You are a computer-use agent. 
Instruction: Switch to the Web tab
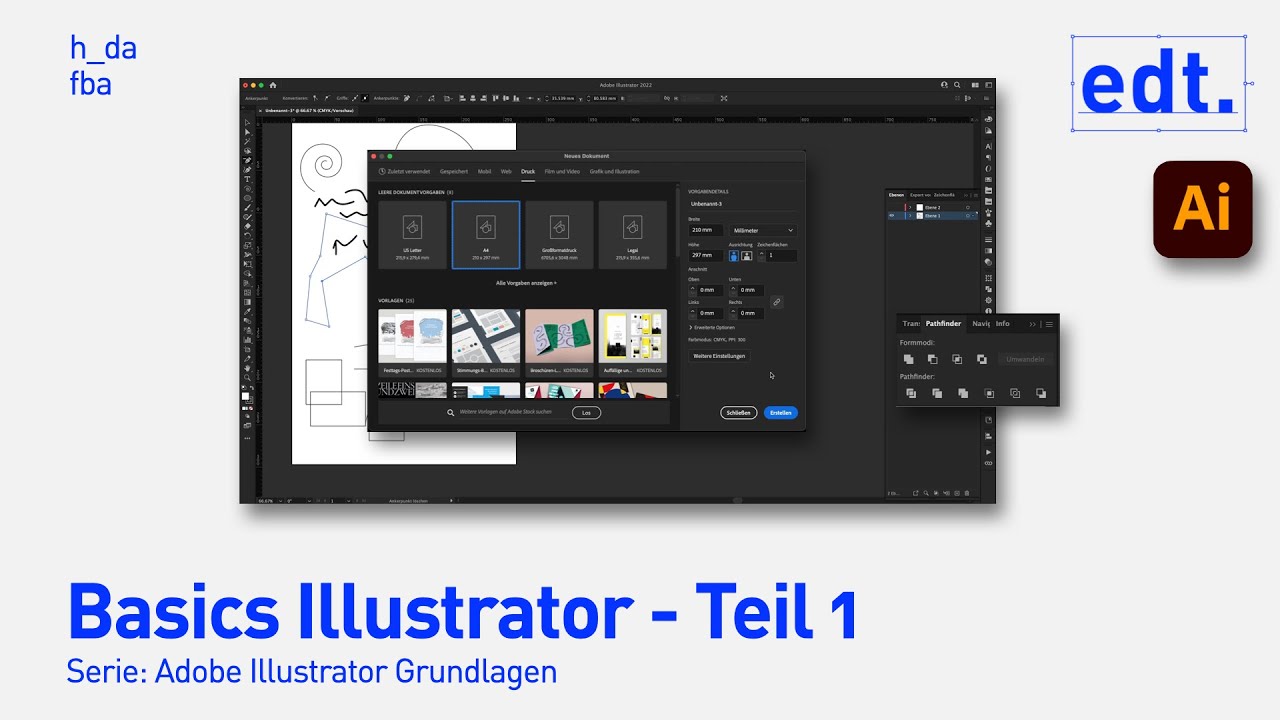coord(506,172)
